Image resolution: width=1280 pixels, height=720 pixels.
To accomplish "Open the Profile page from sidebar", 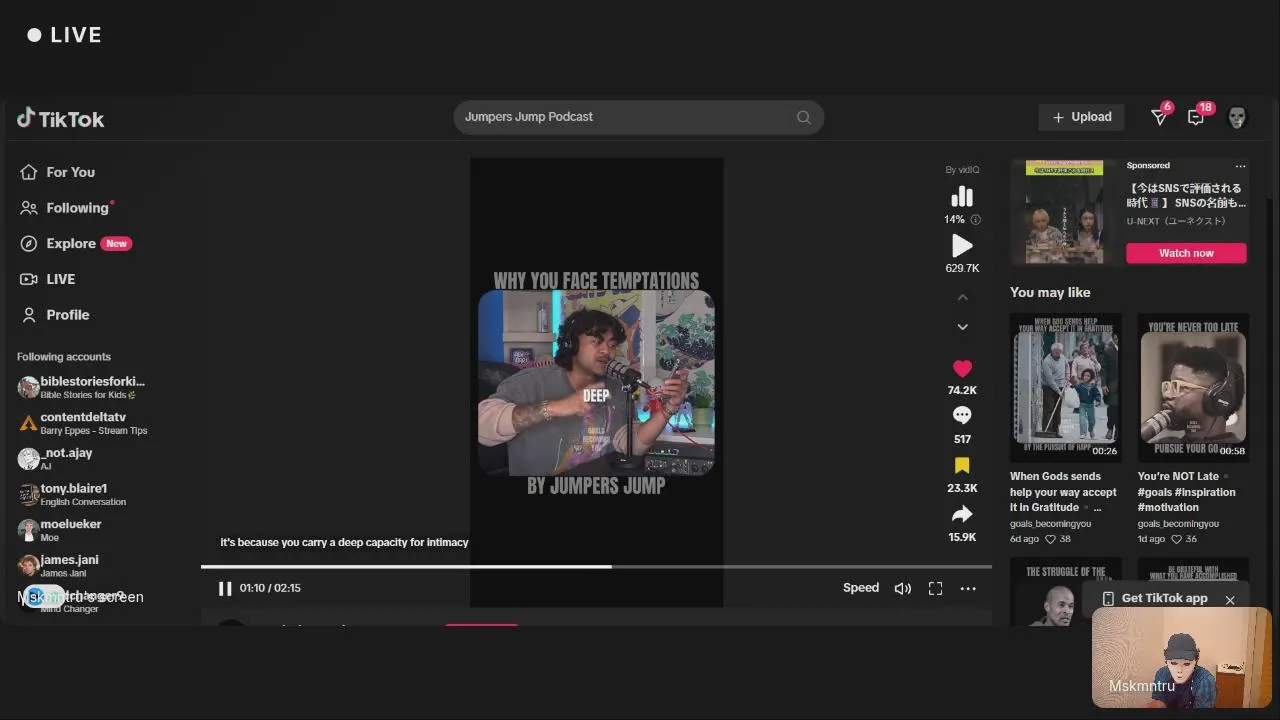I will coord(55,314).
